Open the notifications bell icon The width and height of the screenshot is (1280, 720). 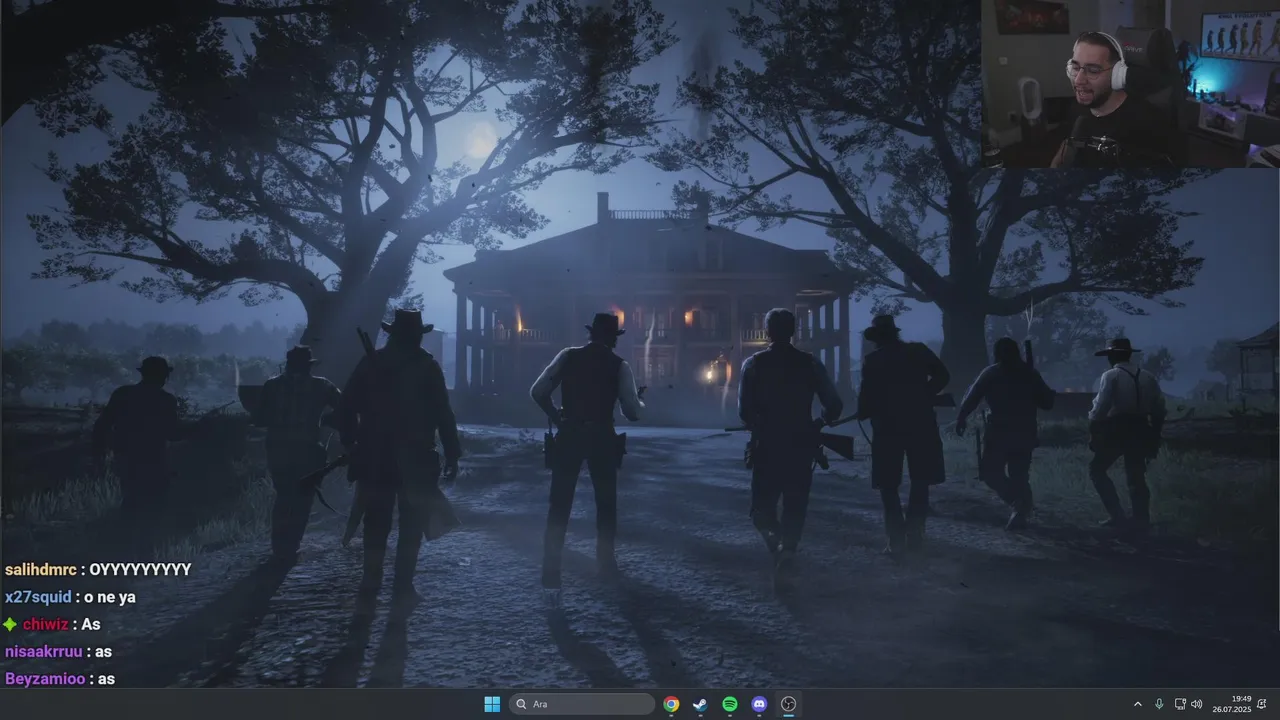pyautogui.click(x=1262, y=704)
